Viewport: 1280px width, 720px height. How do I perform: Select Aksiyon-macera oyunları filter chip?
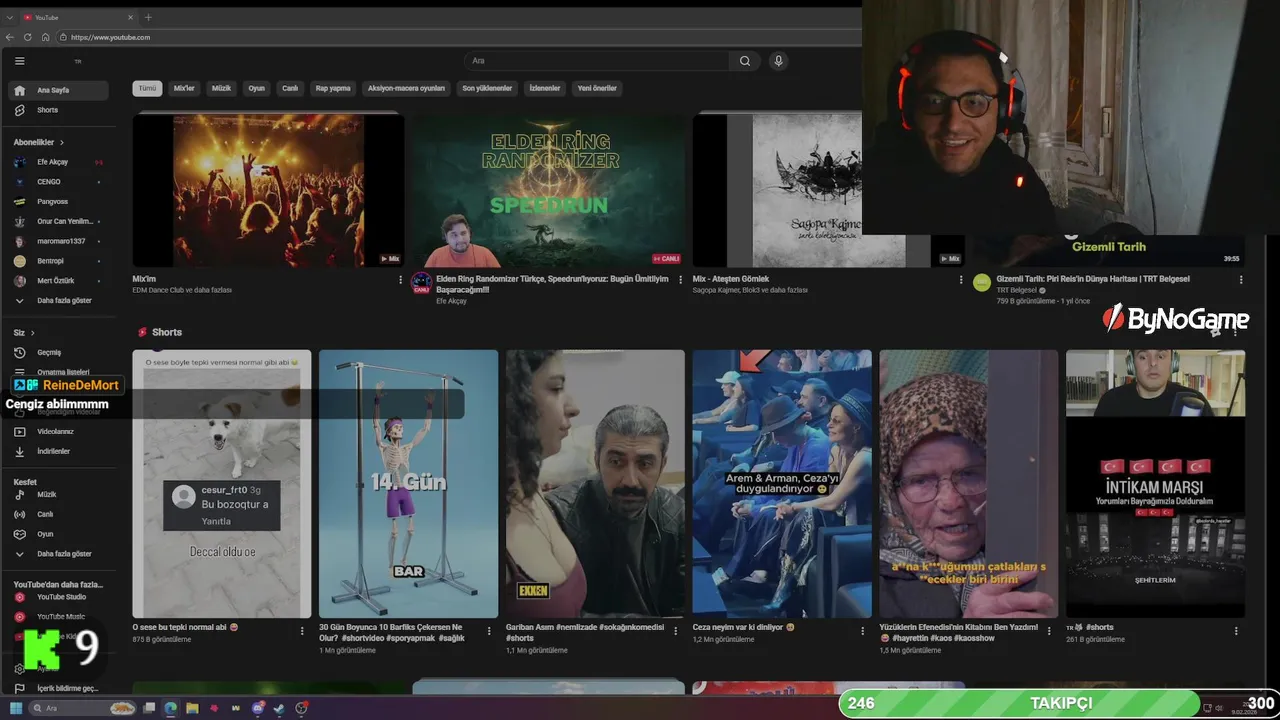coord(406,88)
